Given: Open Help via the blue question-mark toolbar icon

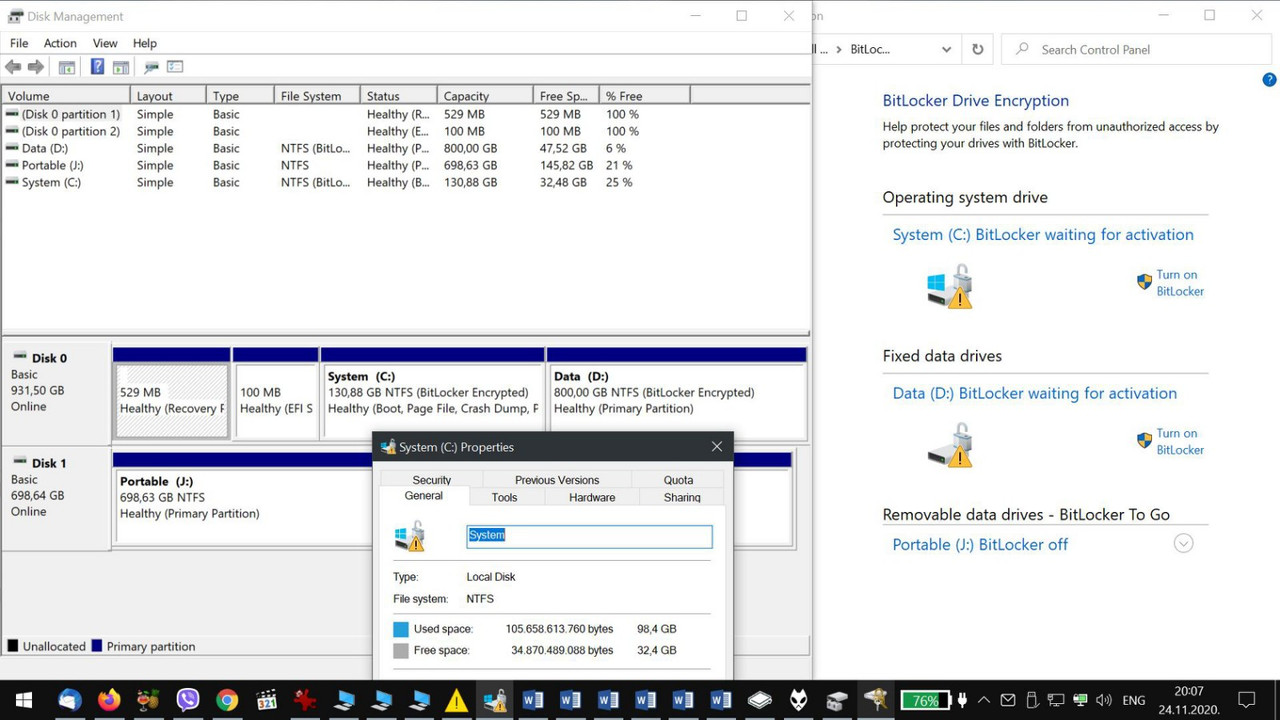Looking at the screenshot, I should pyautogui.click(x=97, y=67).
